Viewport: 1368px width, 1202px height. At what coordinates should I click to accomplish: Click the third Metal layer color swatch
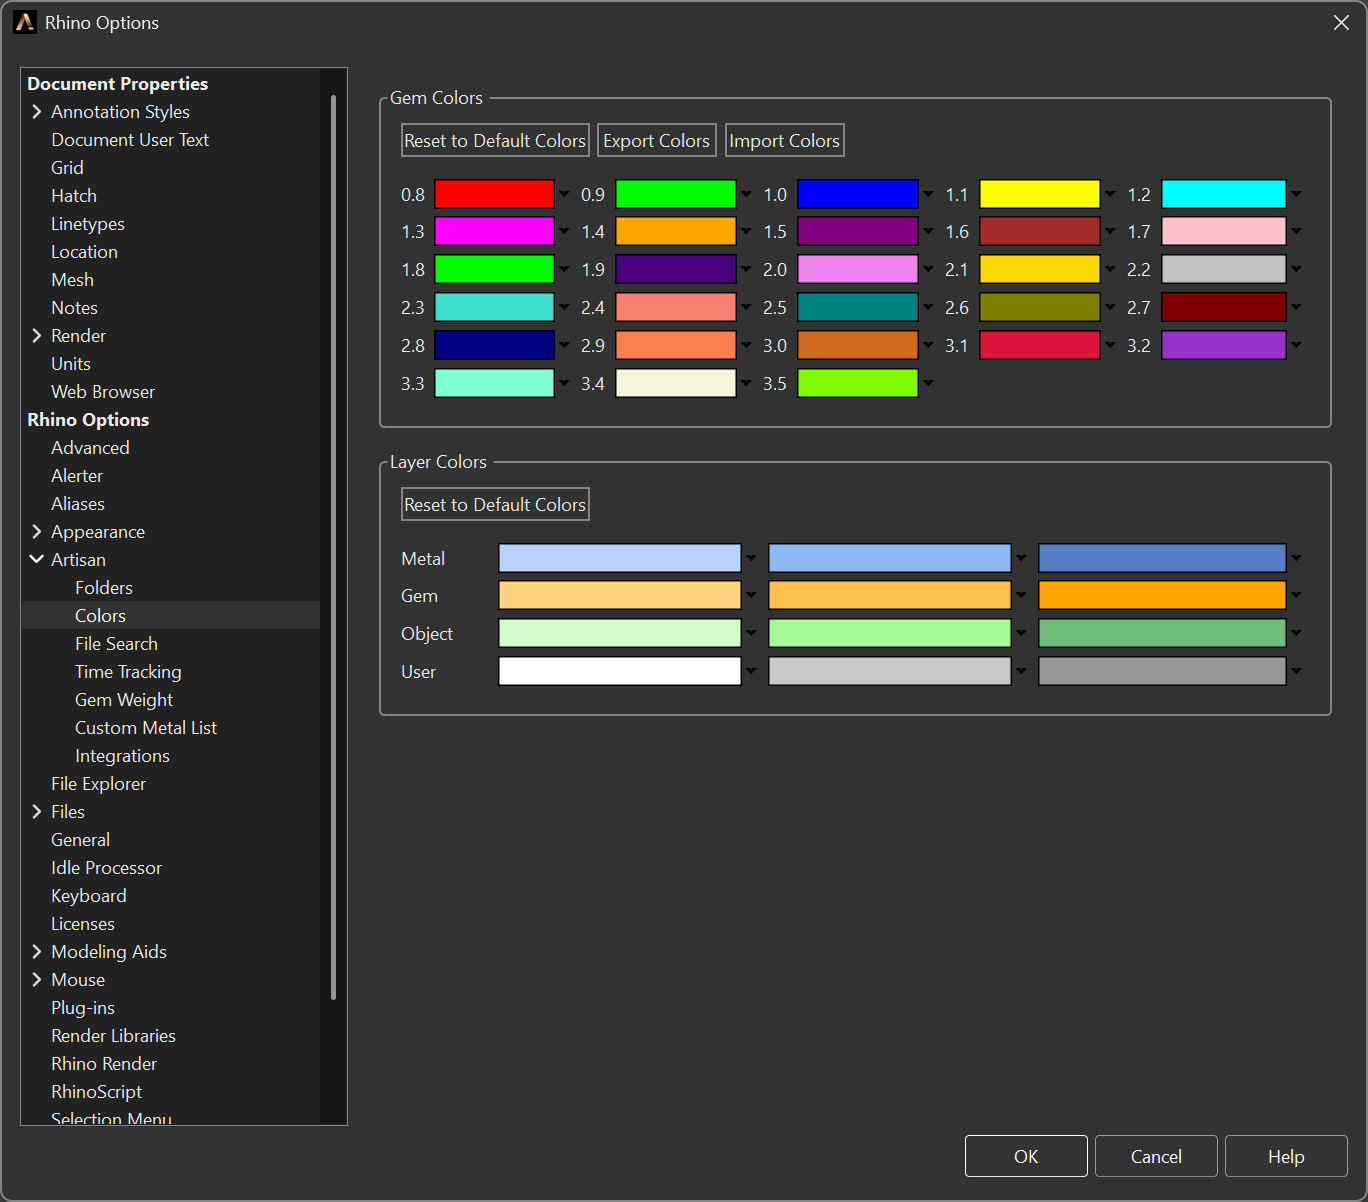[x=1162, y=558]
